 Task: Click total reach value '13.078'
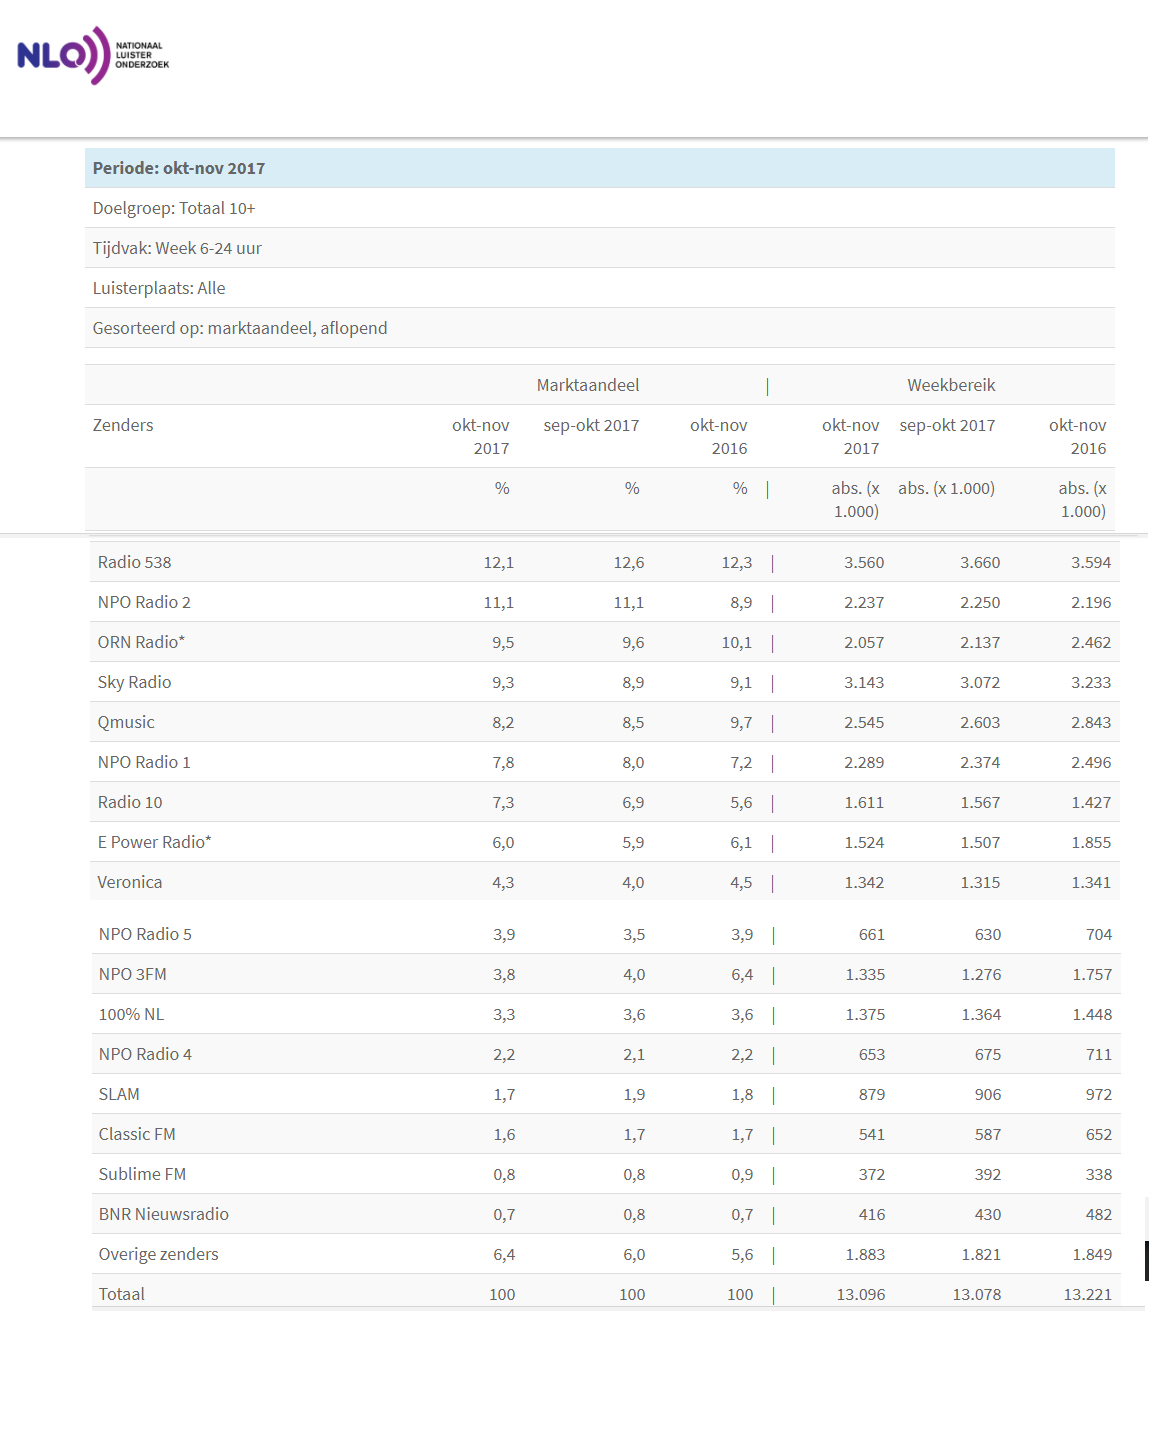tap(977, 1294)
